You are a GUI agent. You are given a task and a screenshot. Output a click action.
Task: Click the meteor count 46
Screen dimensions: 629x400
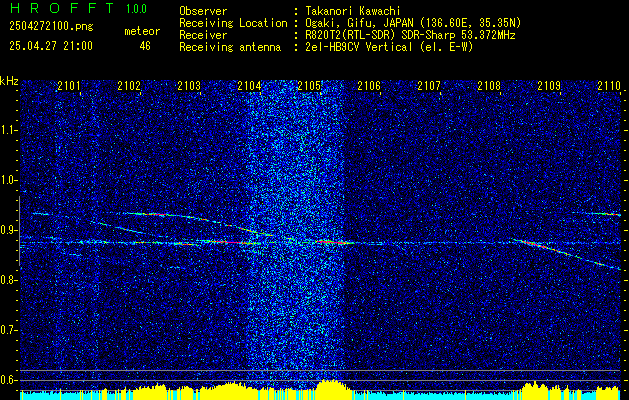(x=145, y=46)
